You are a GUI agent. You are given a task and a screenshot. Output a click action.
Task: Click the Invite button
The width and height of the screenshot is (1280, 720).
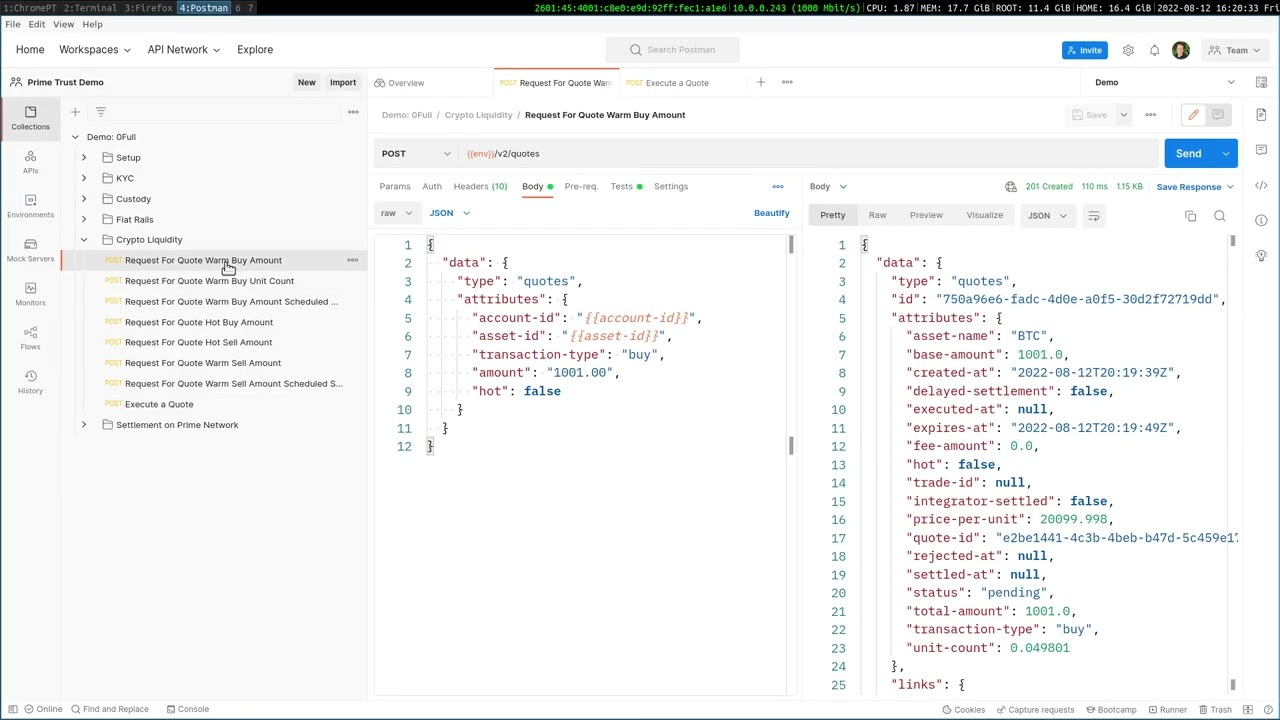(x=1085, y=50)
